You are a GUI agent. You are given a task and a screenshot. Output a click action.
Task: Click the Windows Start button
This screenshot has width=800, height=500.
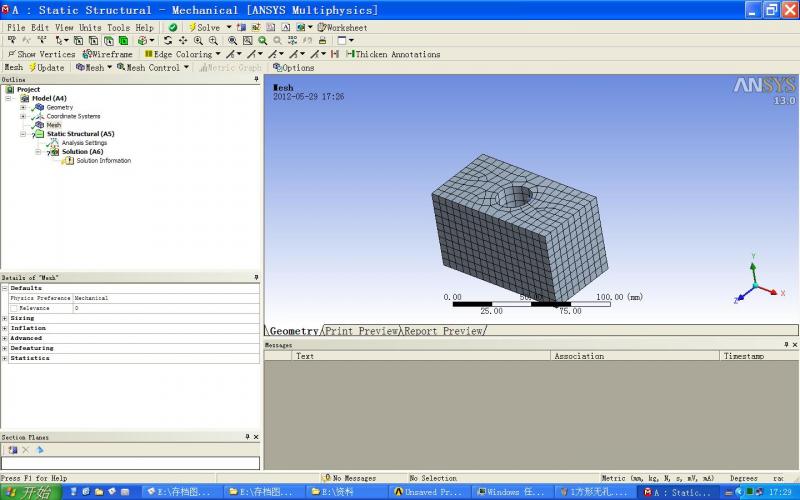click(x=31, y=492)
